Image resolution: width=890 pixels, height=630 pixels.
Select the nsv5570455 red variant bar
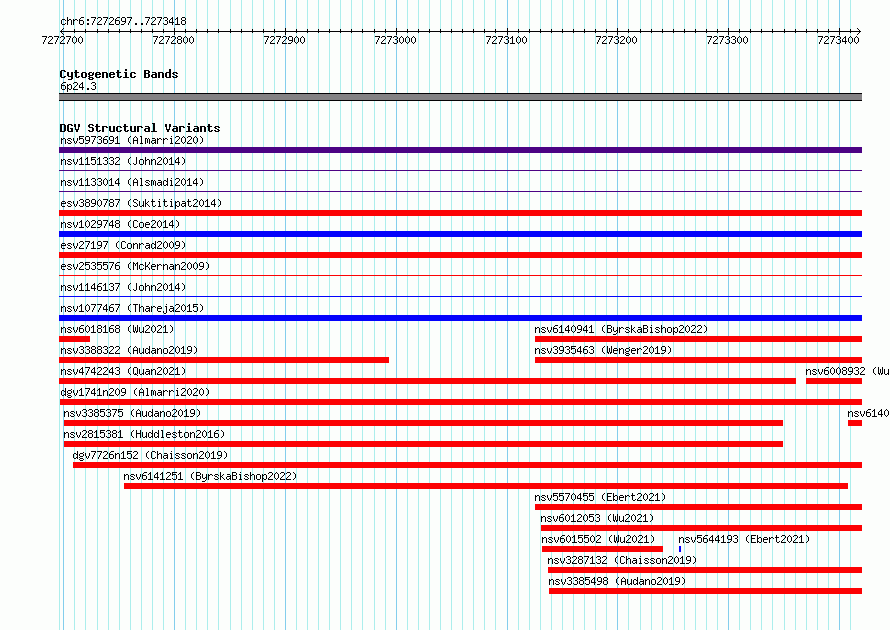point(698,507)
